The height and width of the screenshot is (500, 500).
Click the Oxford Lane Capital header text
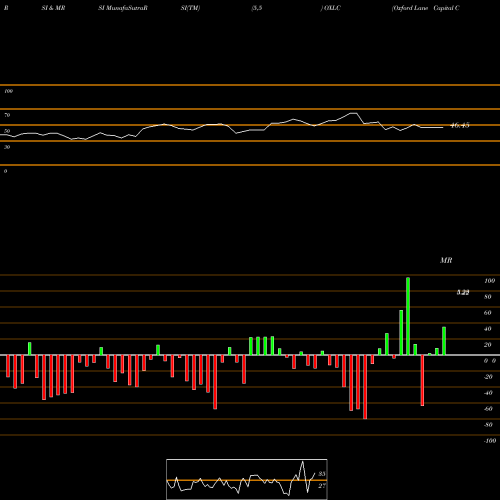tap(426, 8)
